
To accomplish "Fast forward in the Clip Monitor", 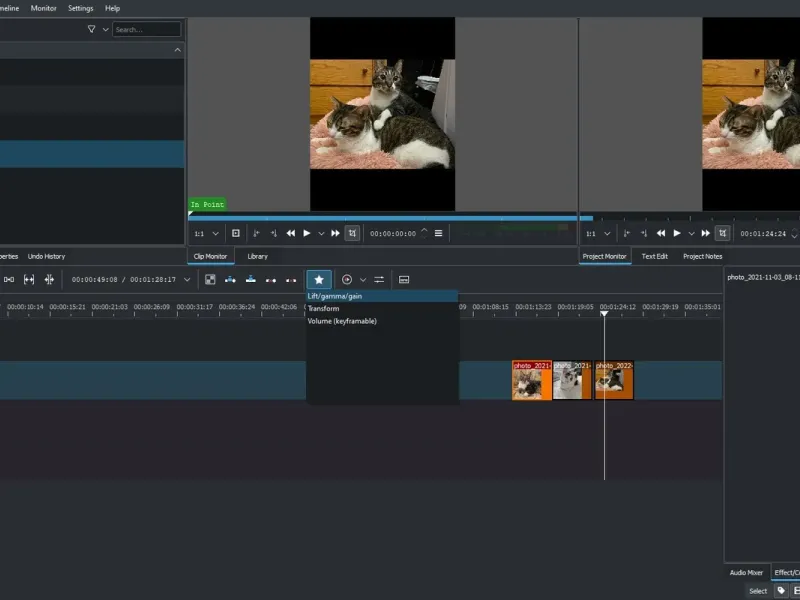I will (x=335, y=233).
